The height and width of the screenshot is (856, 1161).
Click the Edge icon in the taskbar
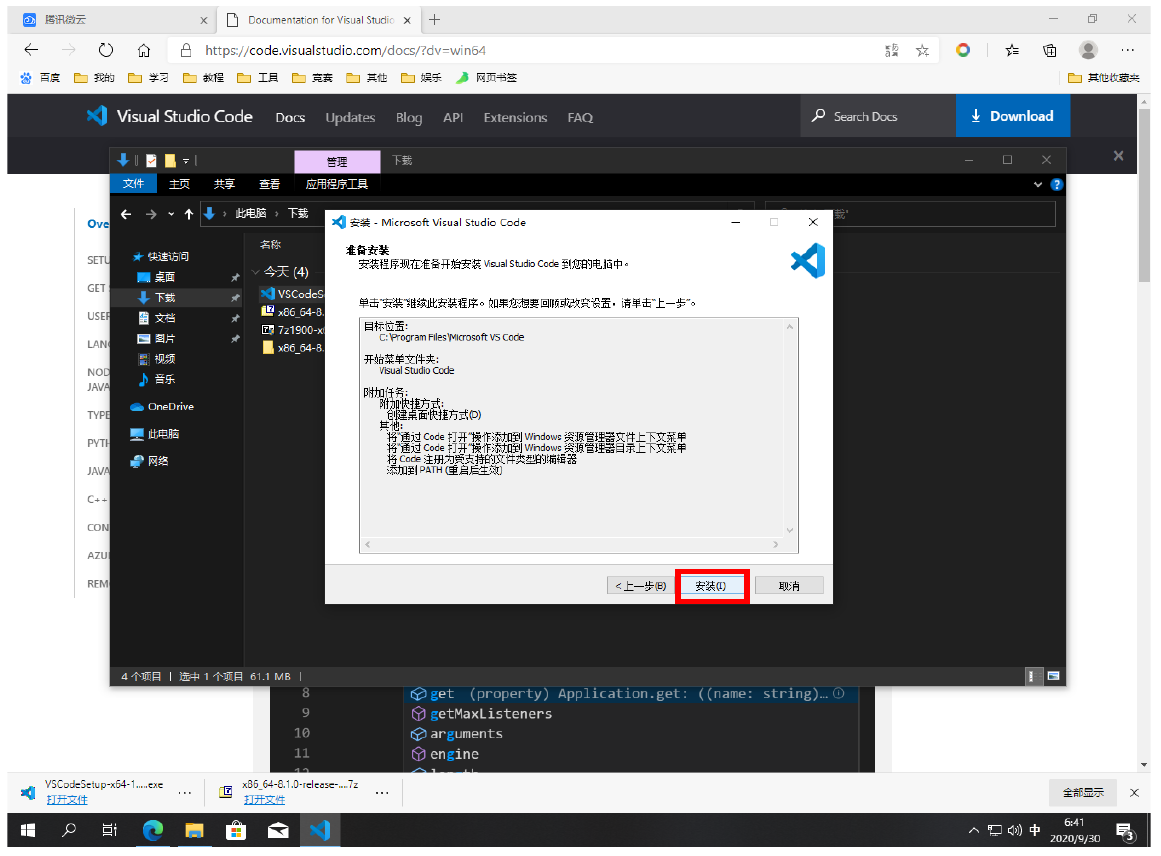pos(153,830)
